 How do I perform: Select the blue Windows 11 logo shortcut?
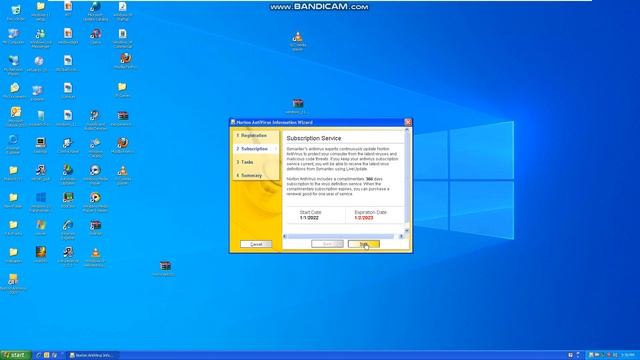pos(40,202)
